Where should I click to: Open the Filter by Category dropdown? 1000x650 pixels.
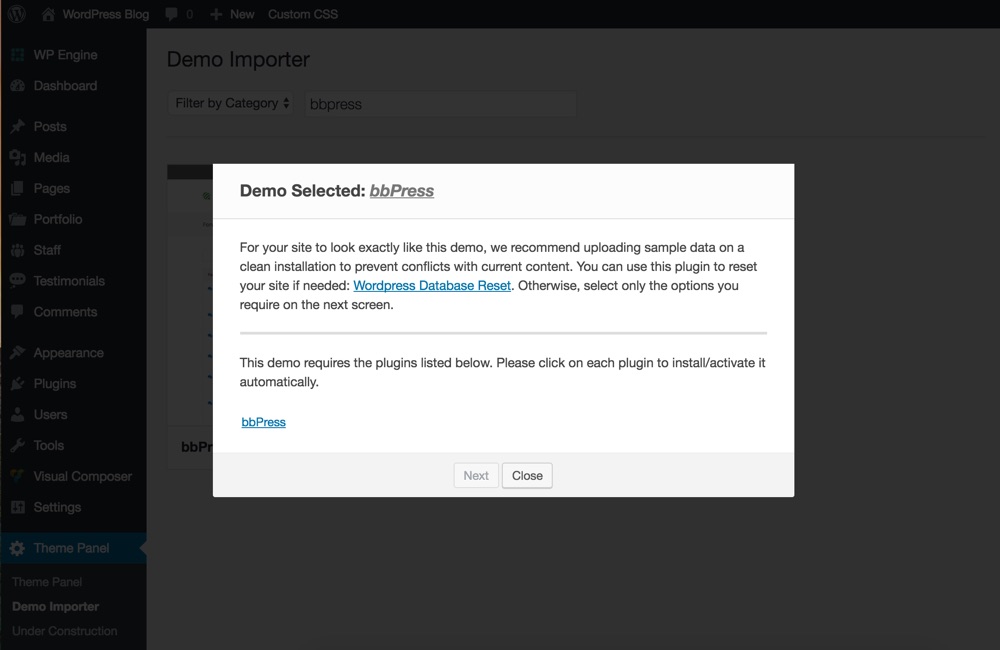tap(231, 103)
